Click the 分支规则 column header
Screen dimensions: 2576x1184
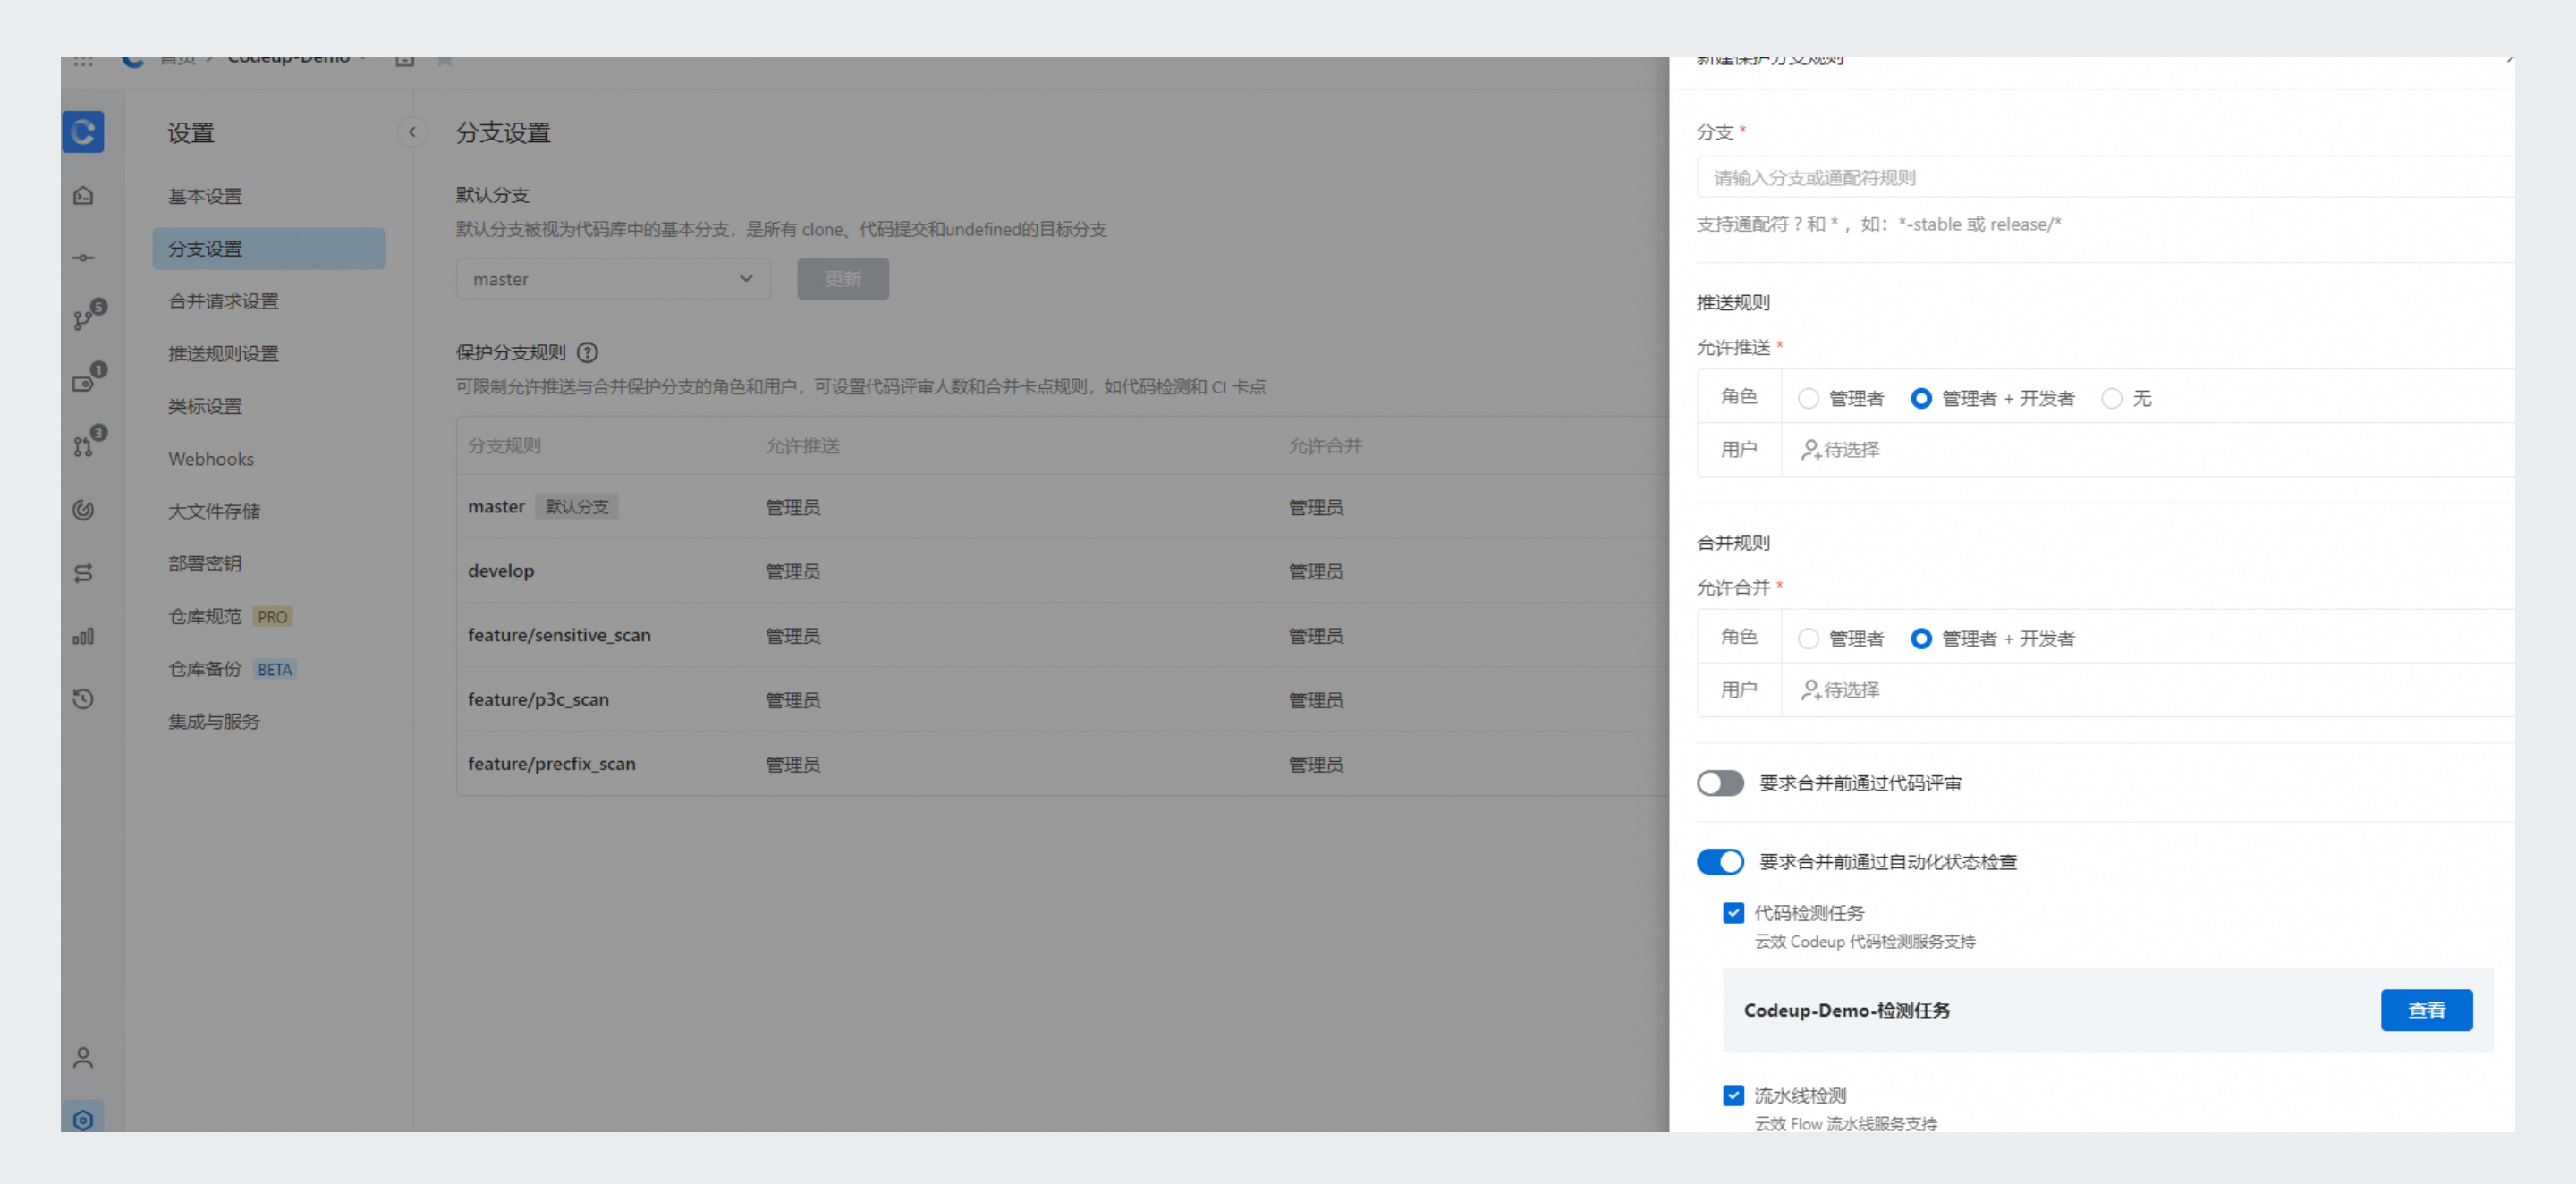point(504,446)
